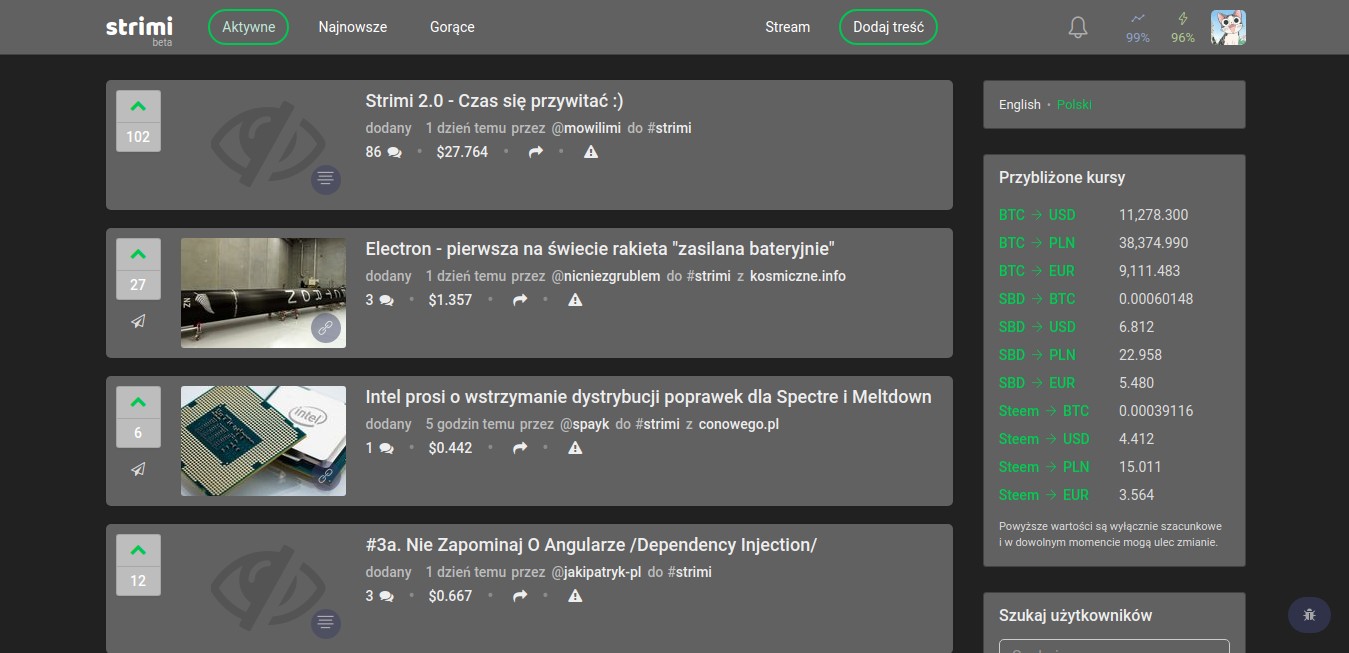Click the paper plane icon under Electron post
This screenshot has width=1349, height=653.
click(138, 321)
